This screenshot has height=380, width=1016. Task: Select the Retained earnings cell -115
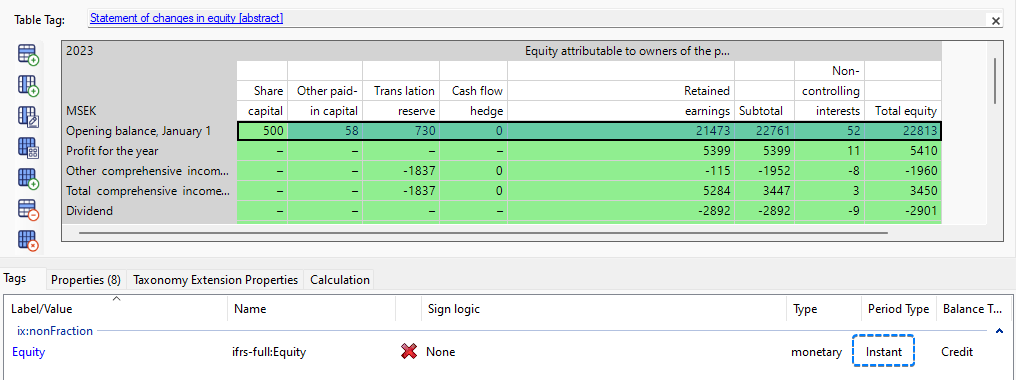(621, 171)
